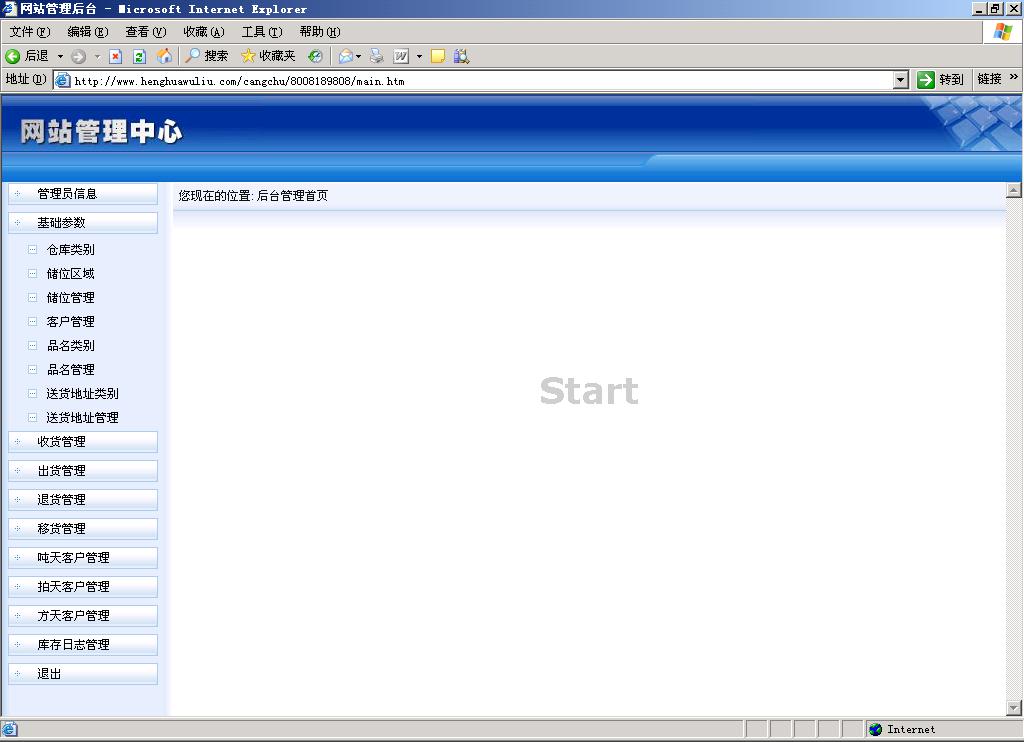This screenshot has height=742, width=1024.
Task: Open the Word edit dropdown arrow
Action: pyautogui.click(x=419, y=56)
